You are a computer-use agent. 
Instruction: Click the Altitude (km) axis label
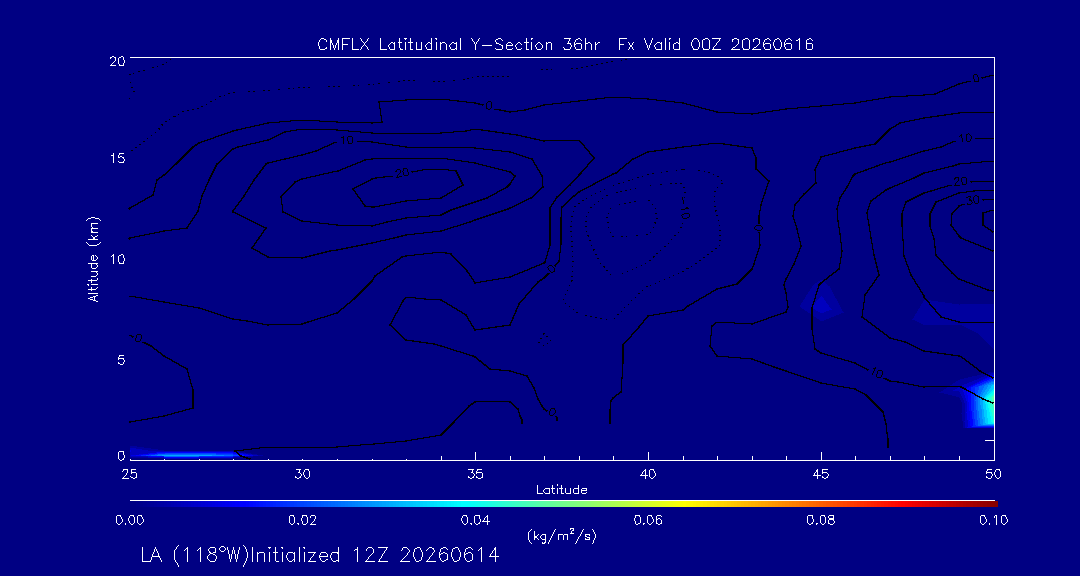point(93,258)
